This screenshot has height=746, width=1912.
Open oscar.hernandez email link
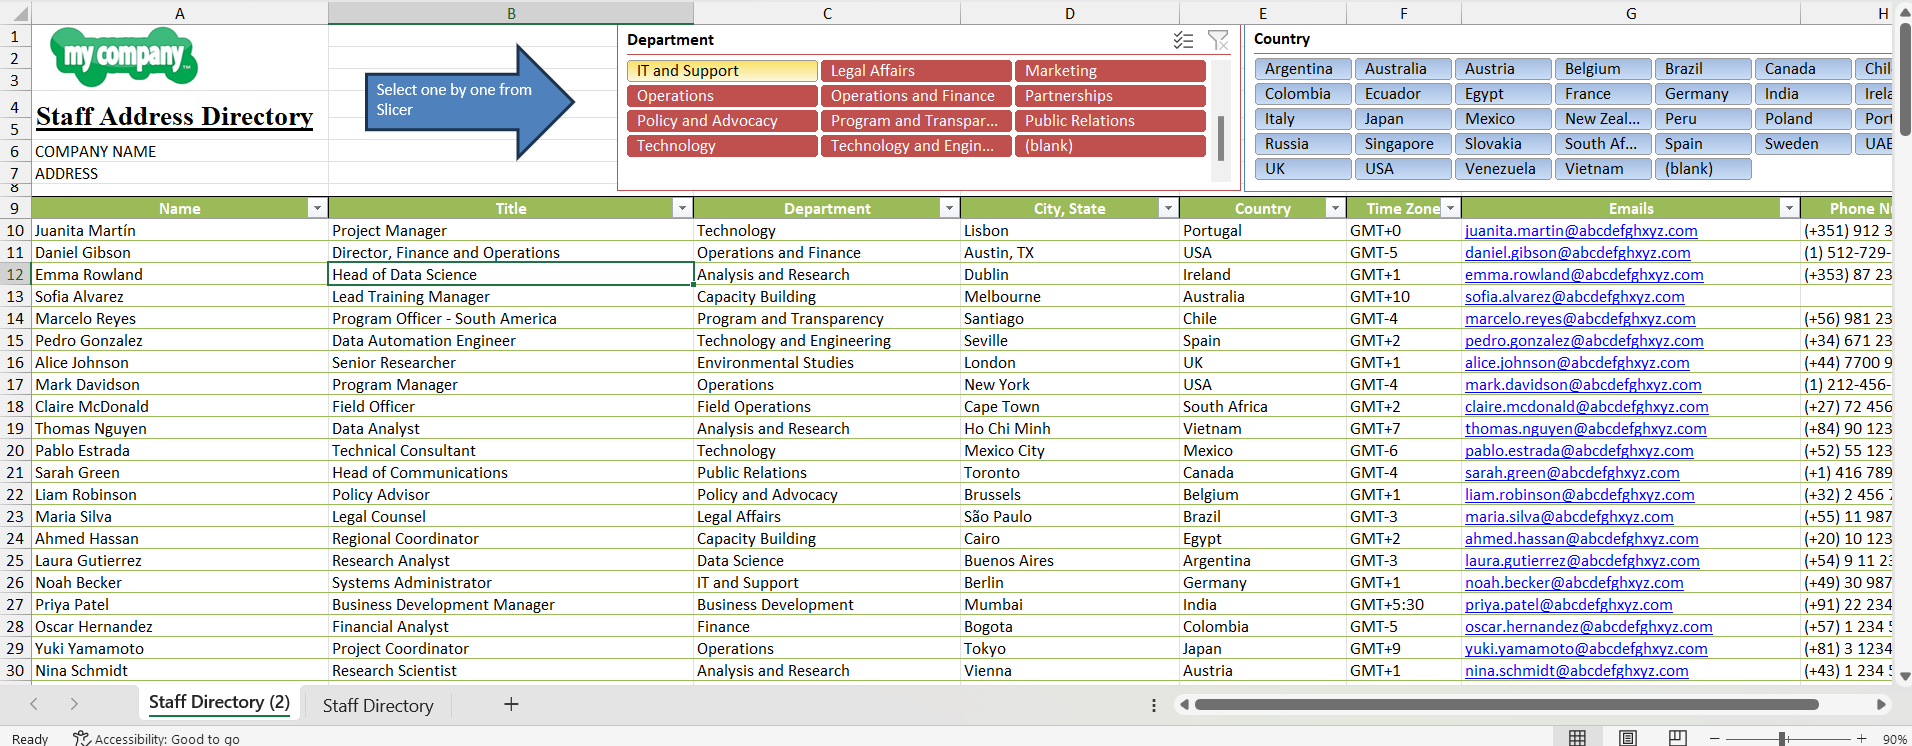(1588, 627)
